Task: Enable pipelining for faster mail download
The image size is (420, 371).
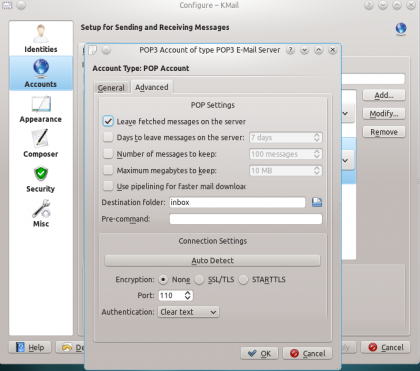Action: click(108, 186)
